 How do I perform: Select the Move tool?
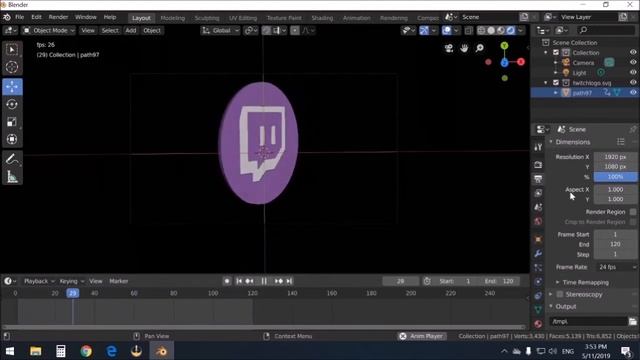point(12,87)
